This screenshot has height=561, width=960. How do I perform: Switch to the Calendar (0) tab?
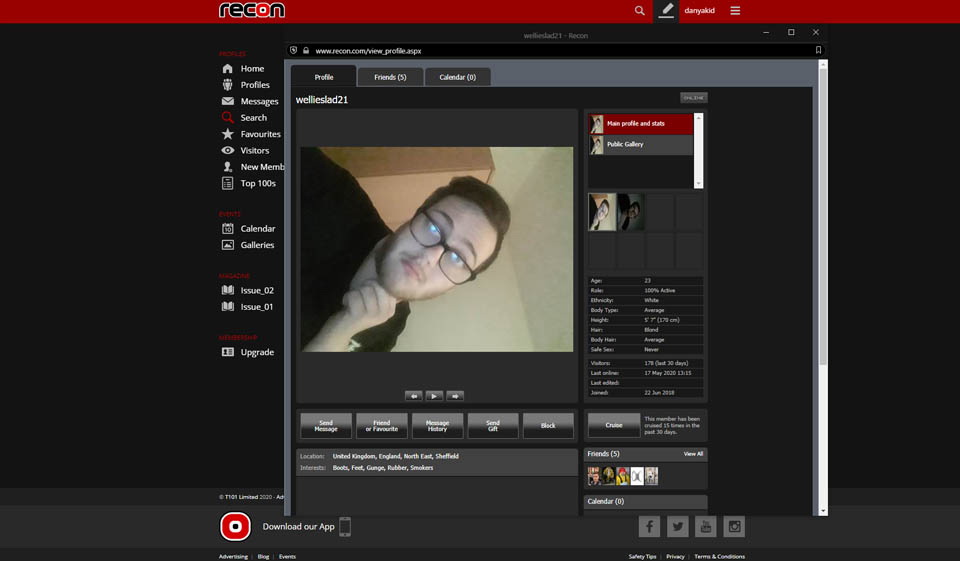click(x=457, y=77)
